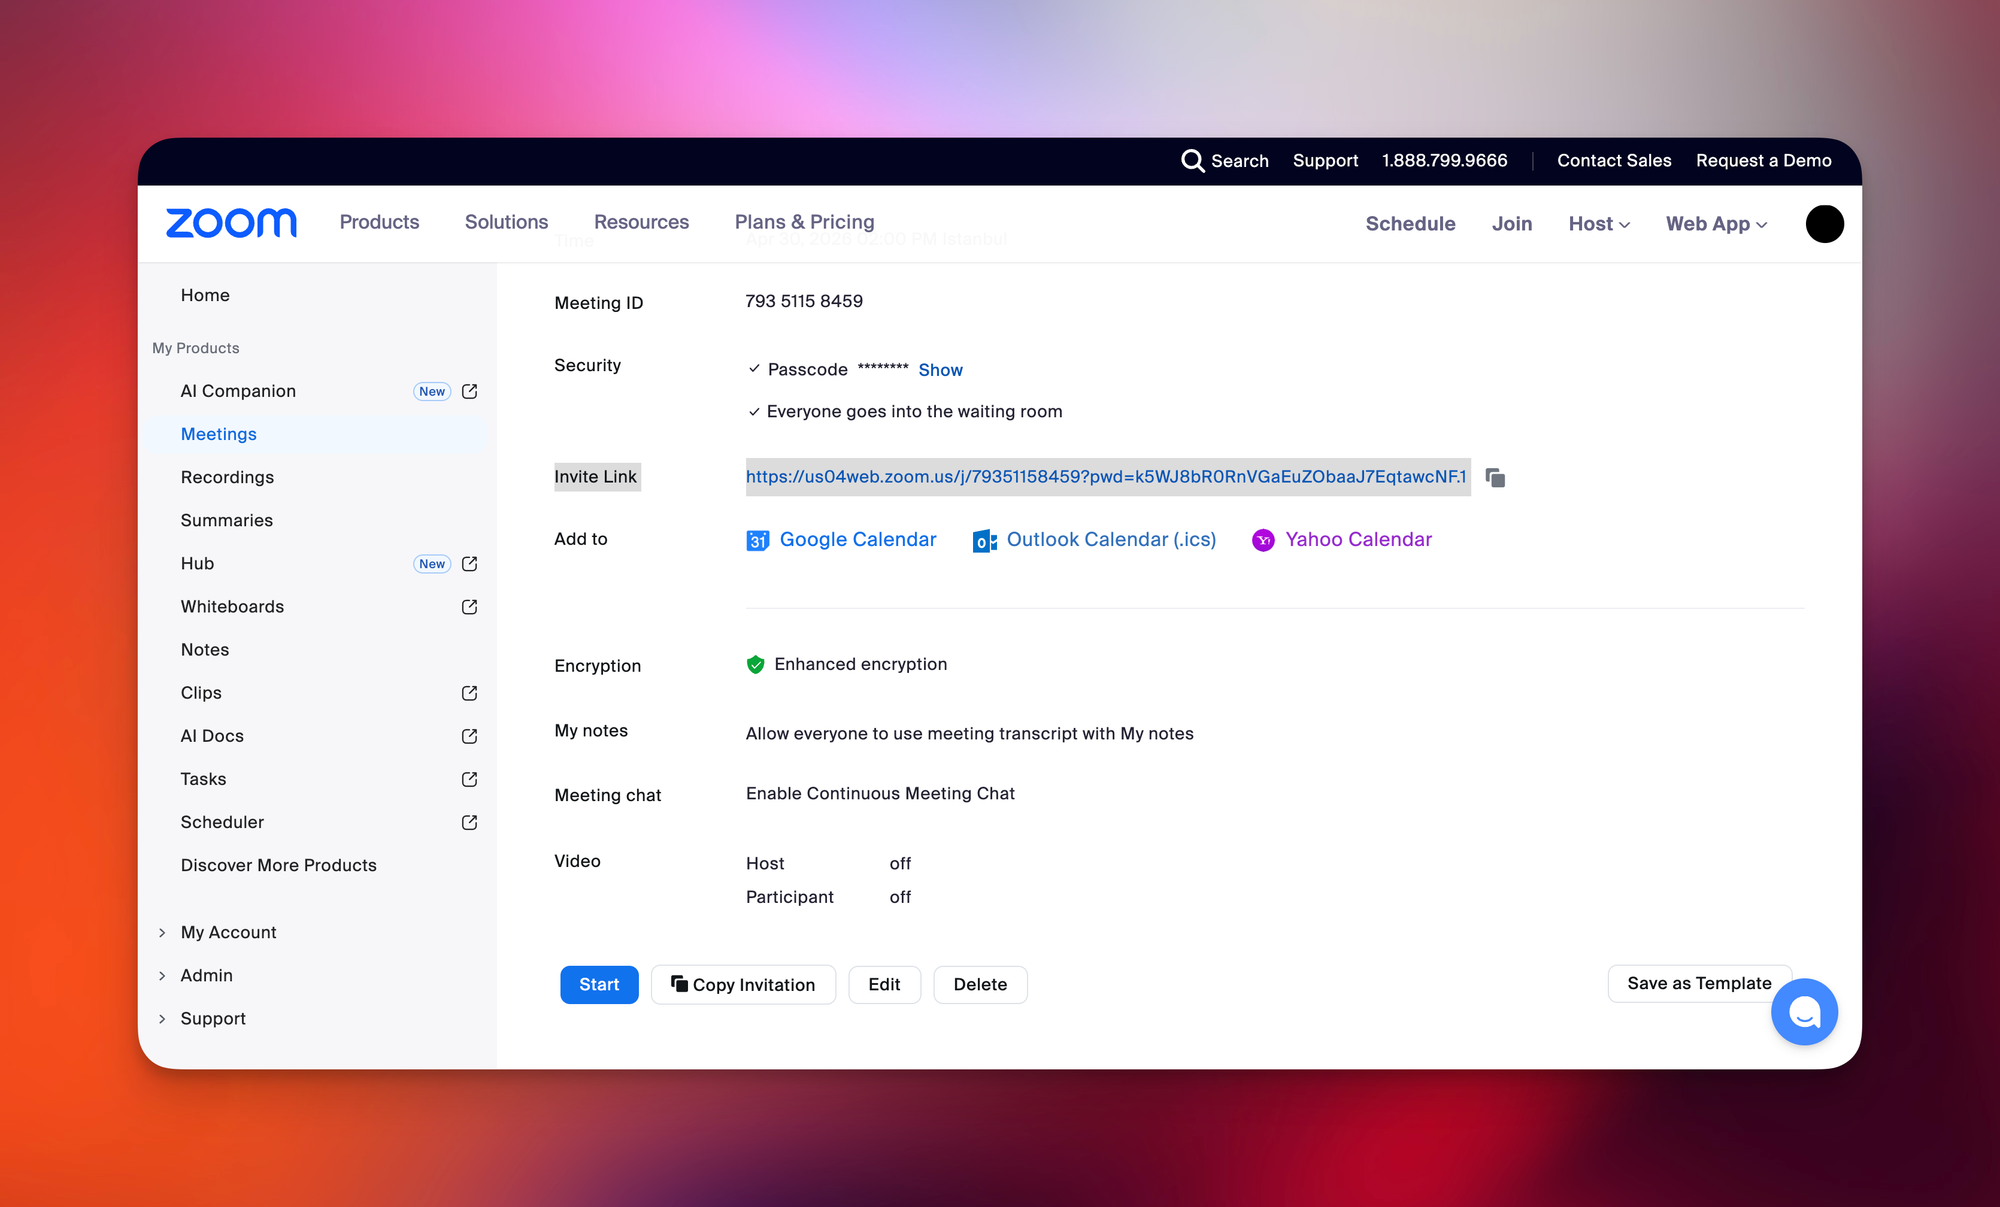The image size is (2000, 1207).
Task: Click the Google Calendar icon
Action: click(x=758, y=540)
